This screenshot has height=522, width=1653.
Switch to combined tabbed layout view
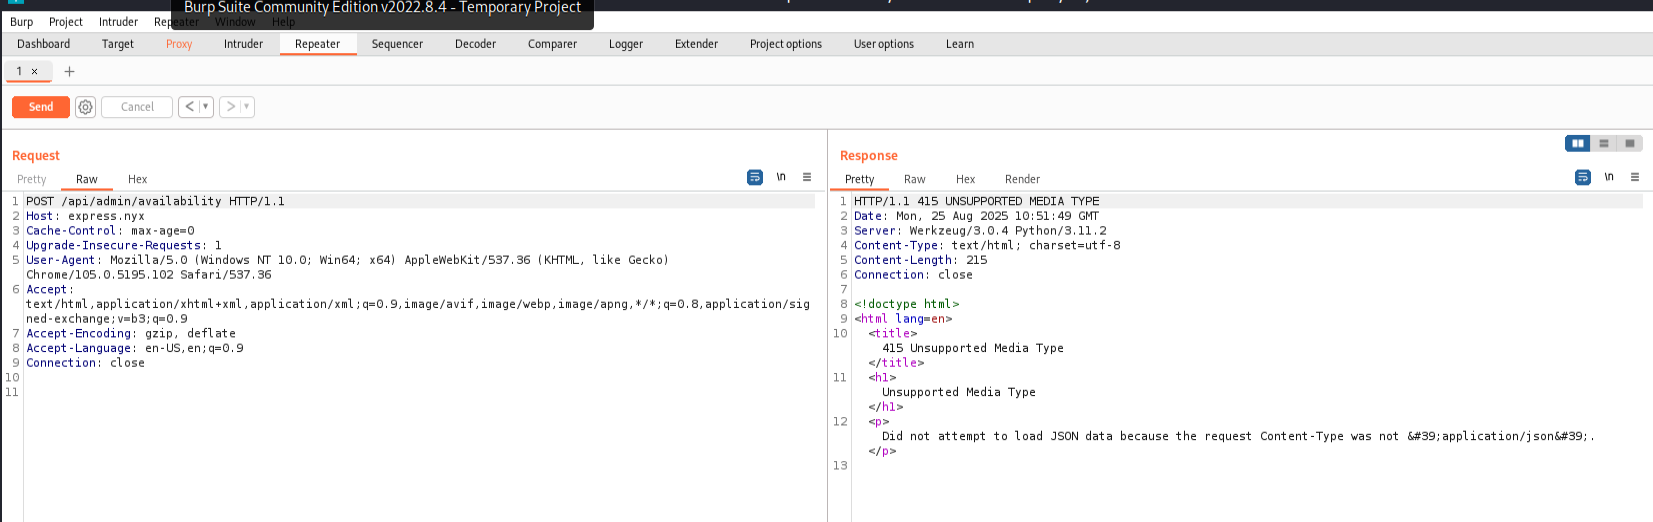(x=1630, y=143)
